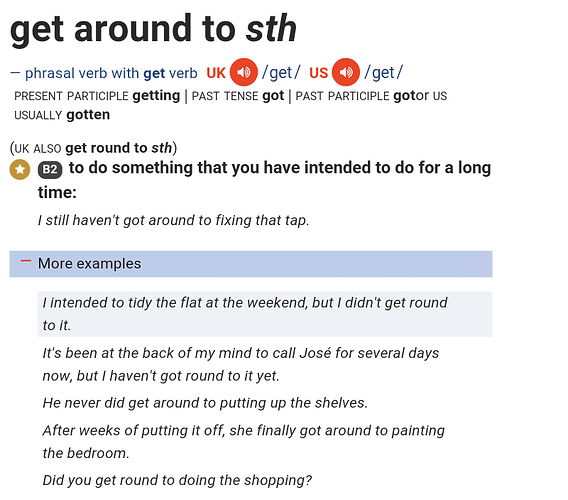Click the red minus icon beside More examples
The image size is (568, 500).
(26, 261)
